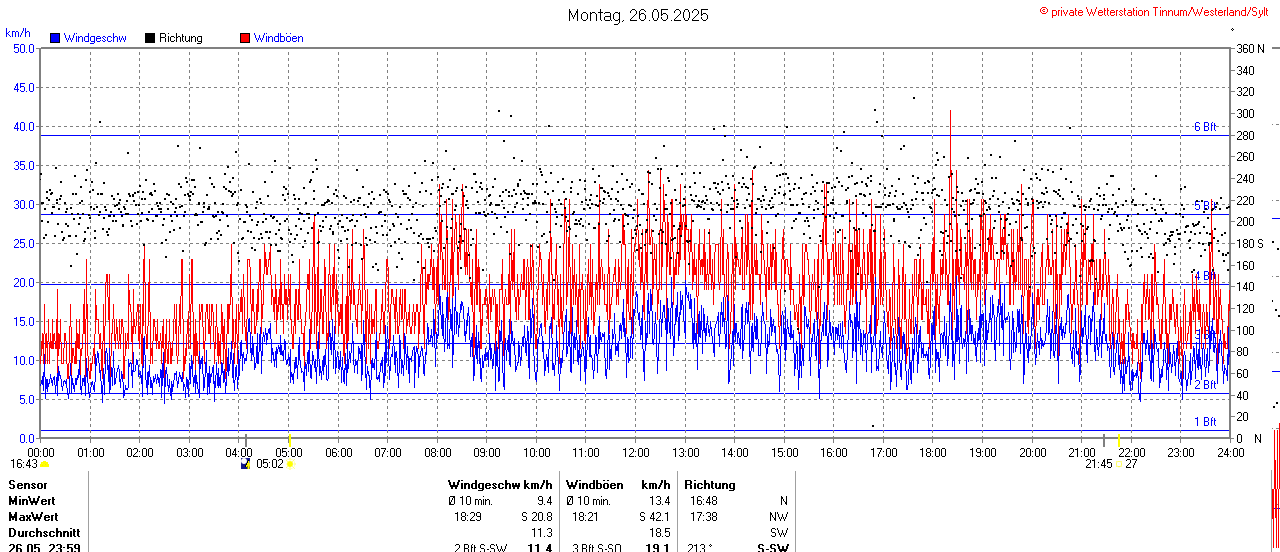
Task: Click the 05:02 sunrise time label
Action: tap(270, 464)
